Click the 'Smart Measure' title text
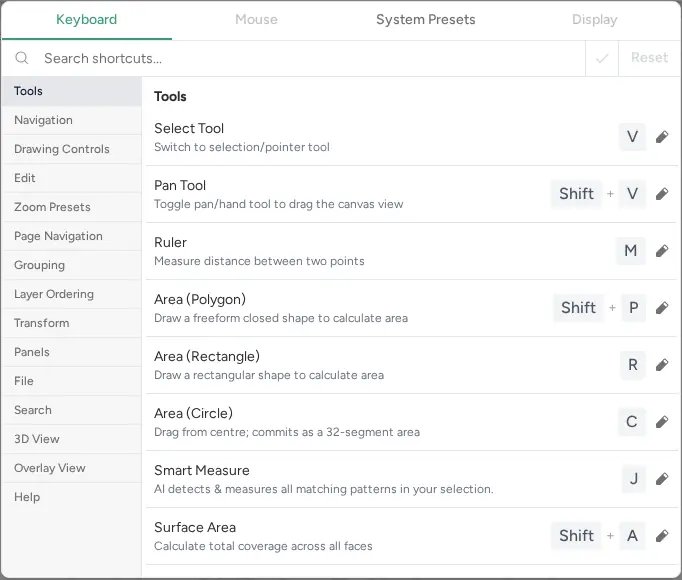The width and height of the screenshot is (682, 580). click(202, 470)
